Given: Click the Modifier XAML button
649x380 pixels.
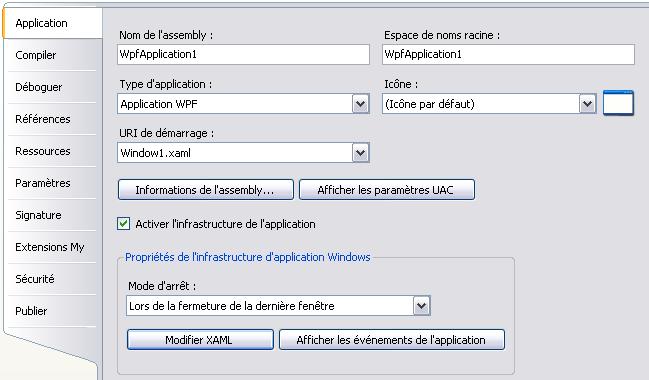Looking at the screenshot, I should click(200, 339).
